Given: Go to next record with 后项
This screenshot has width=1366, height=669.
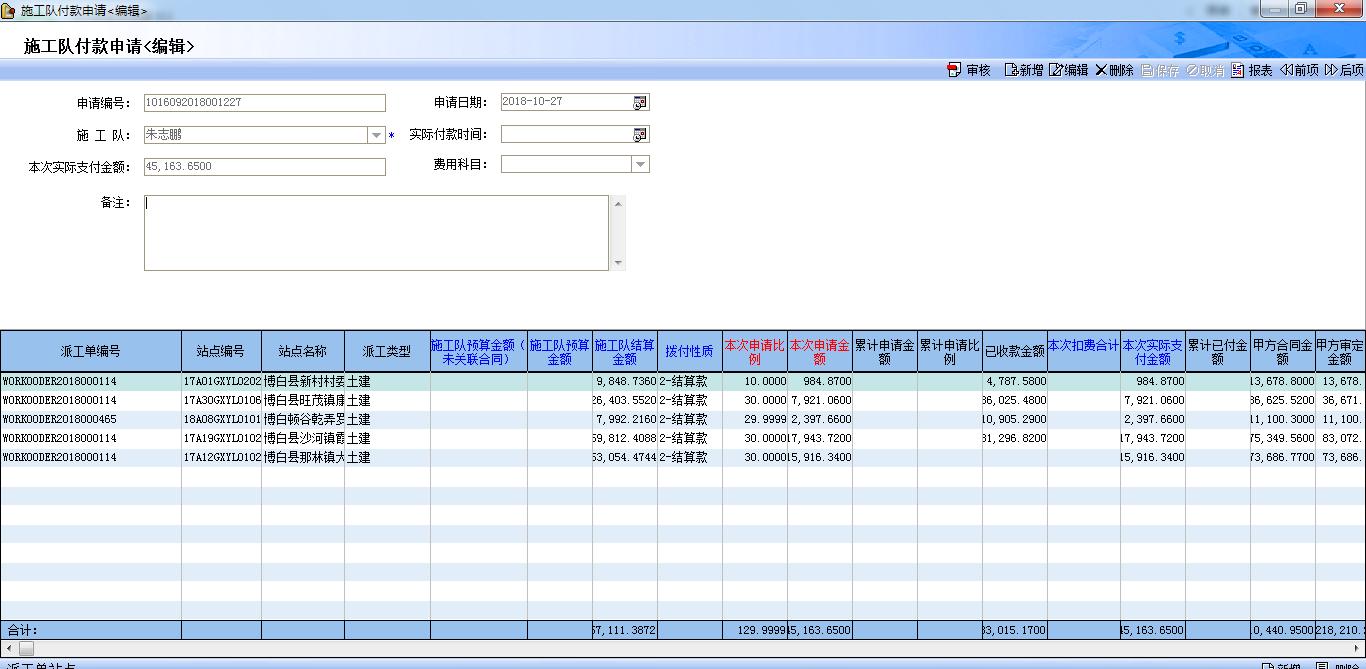Looking at the screenshot, I should click(x=1344, y=70).
